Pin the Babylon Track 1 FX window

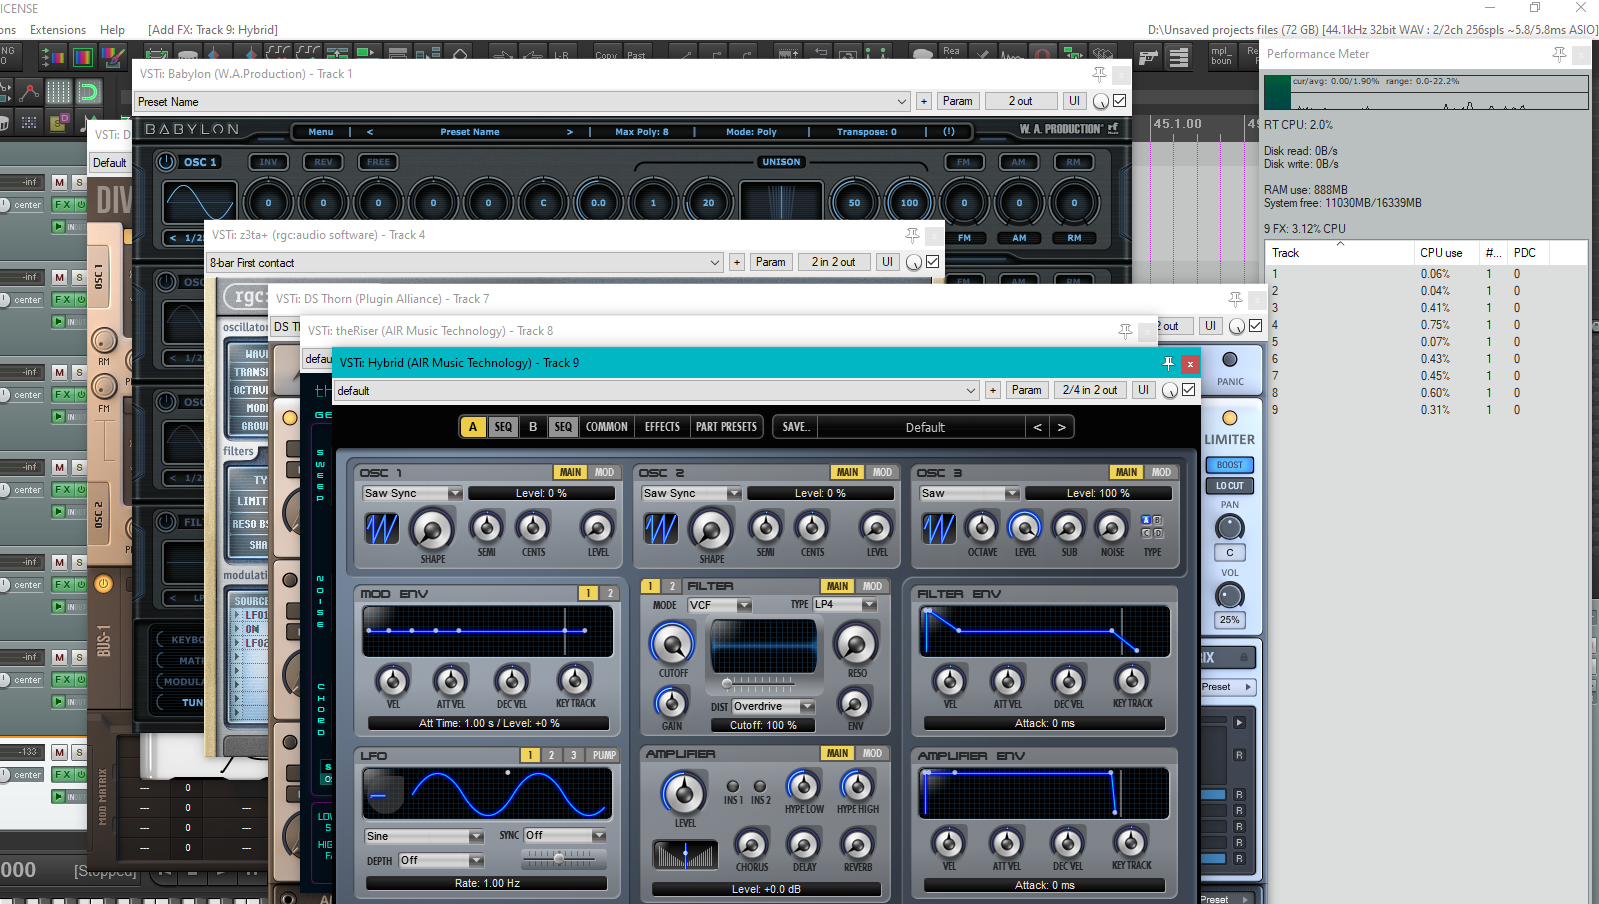pyautogui.click(x=1099, y=74)
